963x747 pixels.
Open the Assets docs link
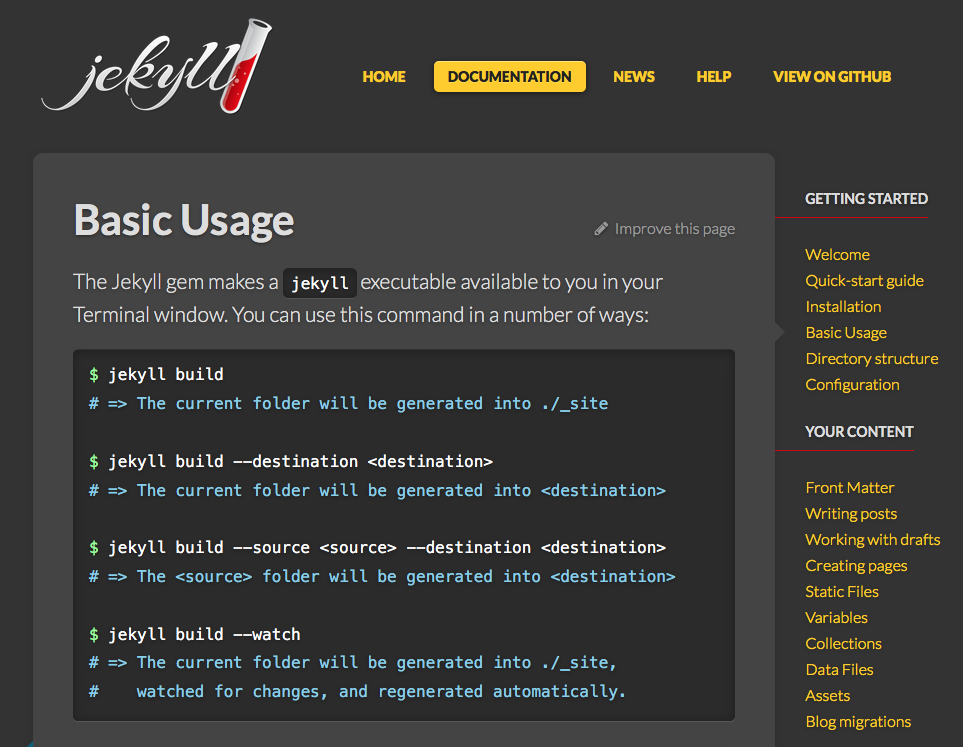pos(827,695)
